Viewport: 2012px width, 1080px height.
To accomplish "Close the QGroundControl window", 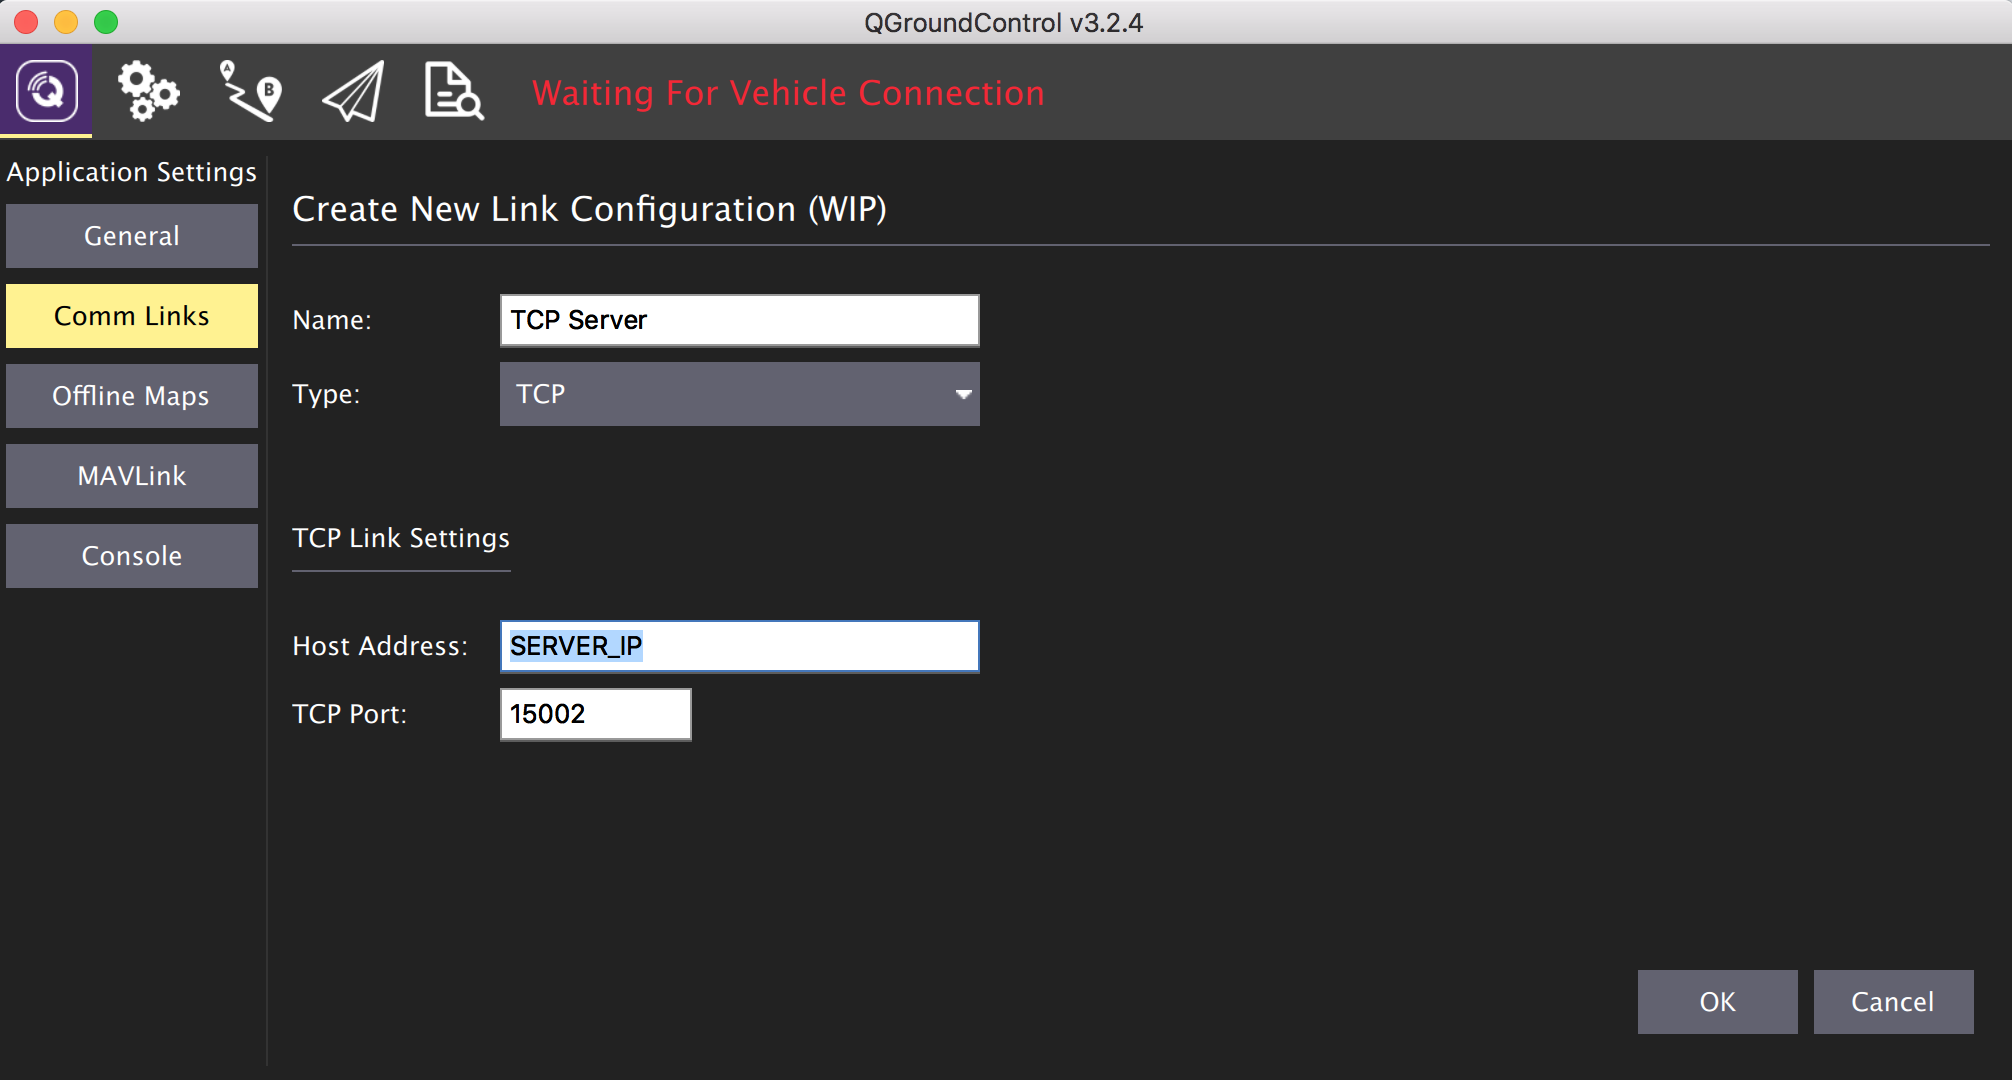I will [x=26, y=22].
